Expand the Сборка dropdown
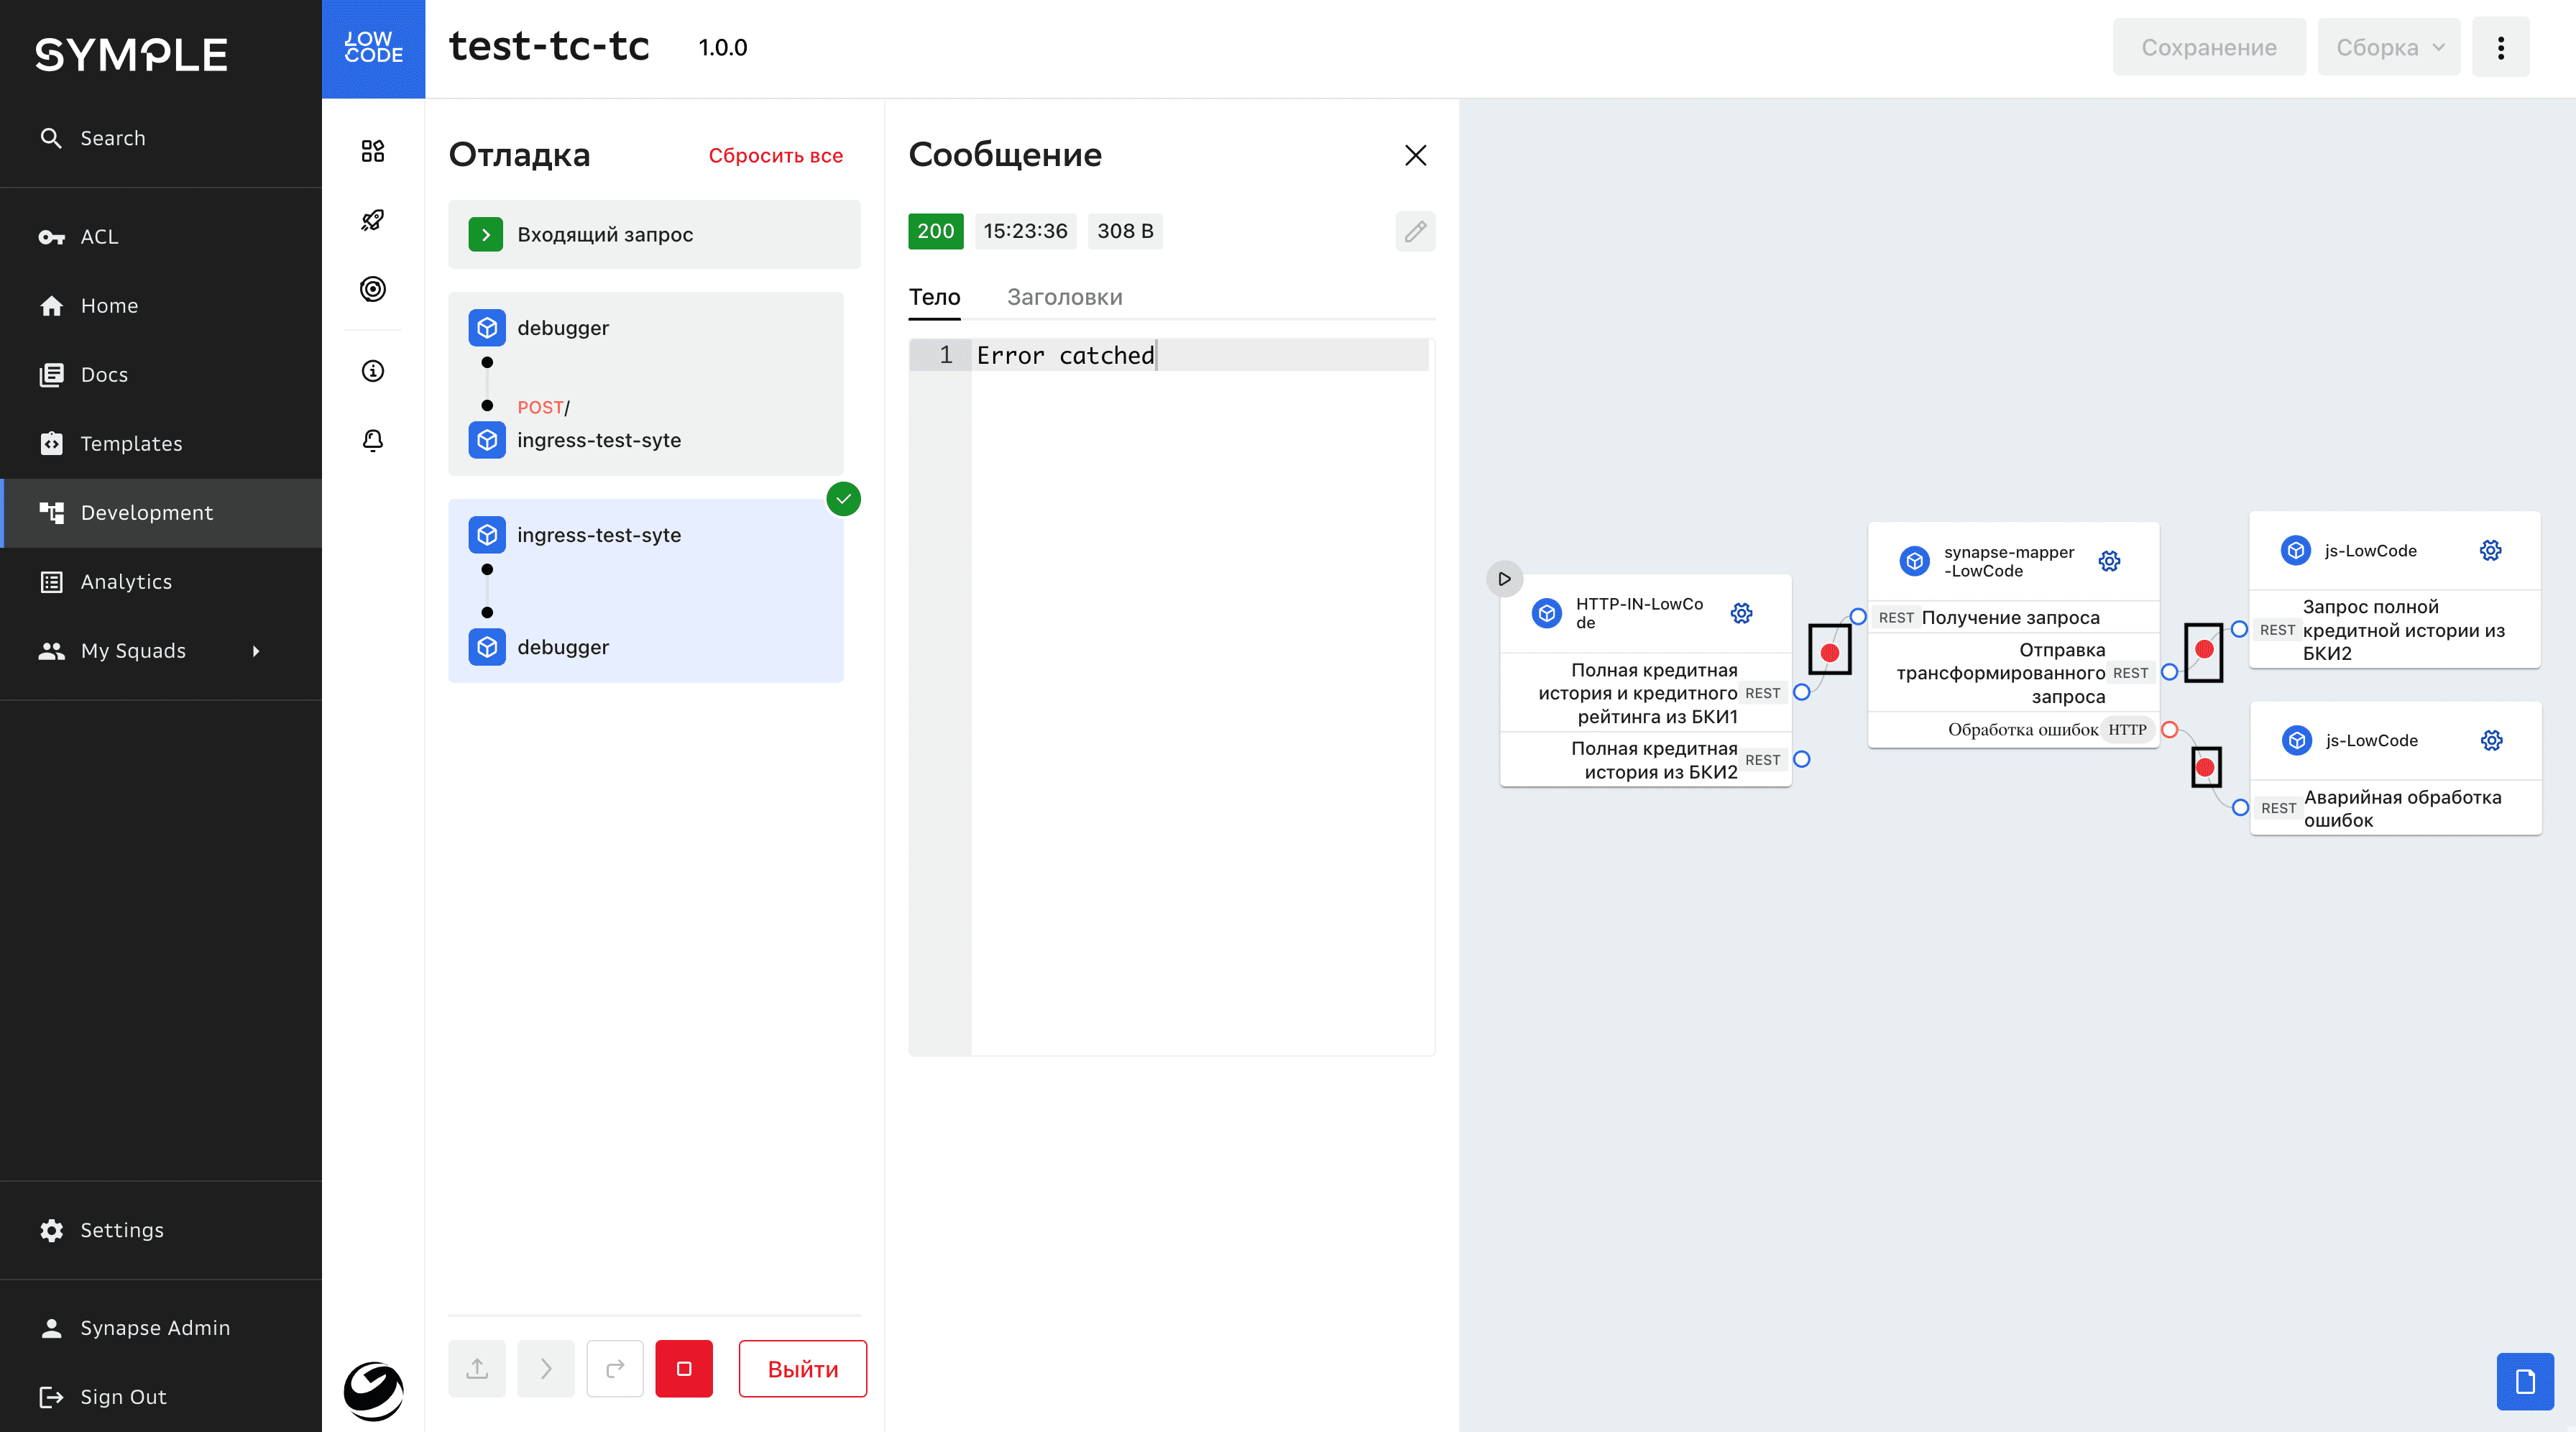The image size is (2576, 1432). click(2388, 47)
